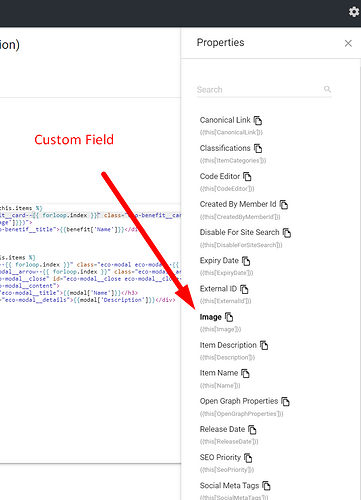Image resolution: width=361 pixels, height=500 pixels.
Task: Click the {{this['Name']}} code text
Action: pos(220,386)
